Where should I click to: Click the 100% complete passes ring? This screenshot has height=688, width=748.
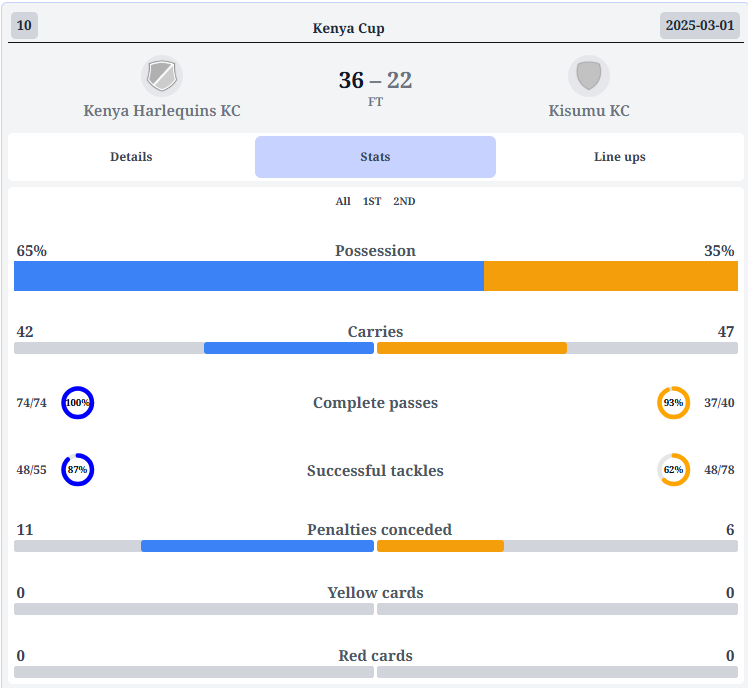tap(78, 403)
